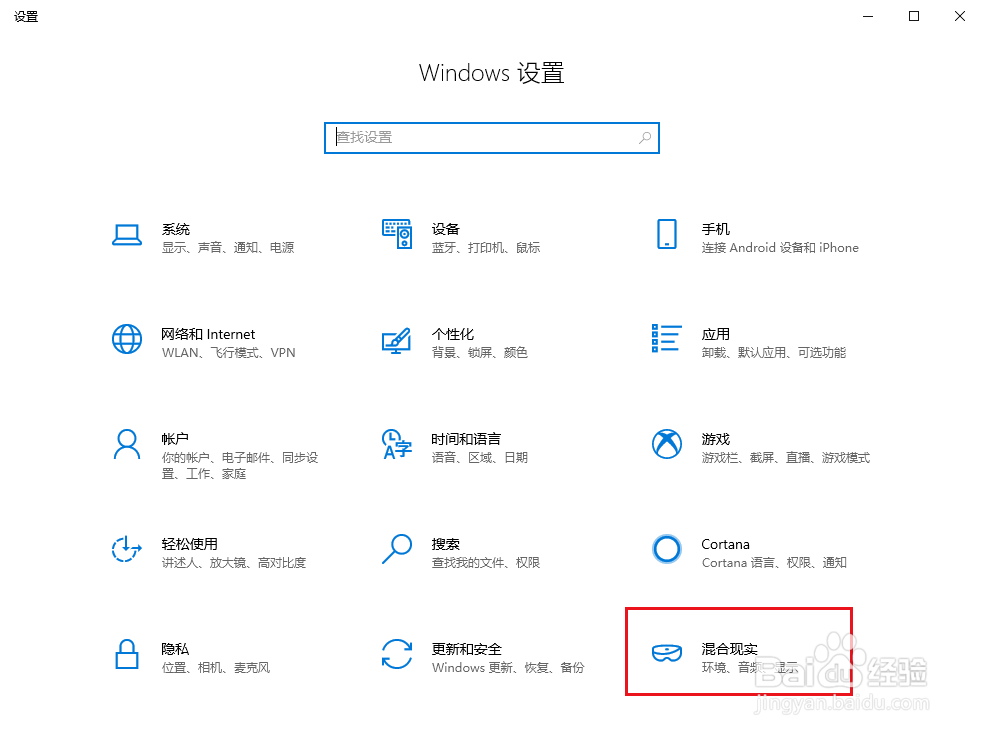Click description 显示、声音、通知、电源

pos(228,248)
